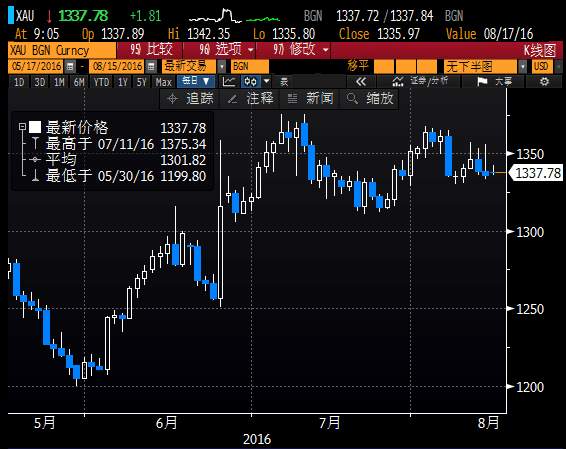This screenshot has width=566, height=449.
Task: Click the 1337.78 price tag on axis
Action: pyautogui.click(x=536, y=173)
